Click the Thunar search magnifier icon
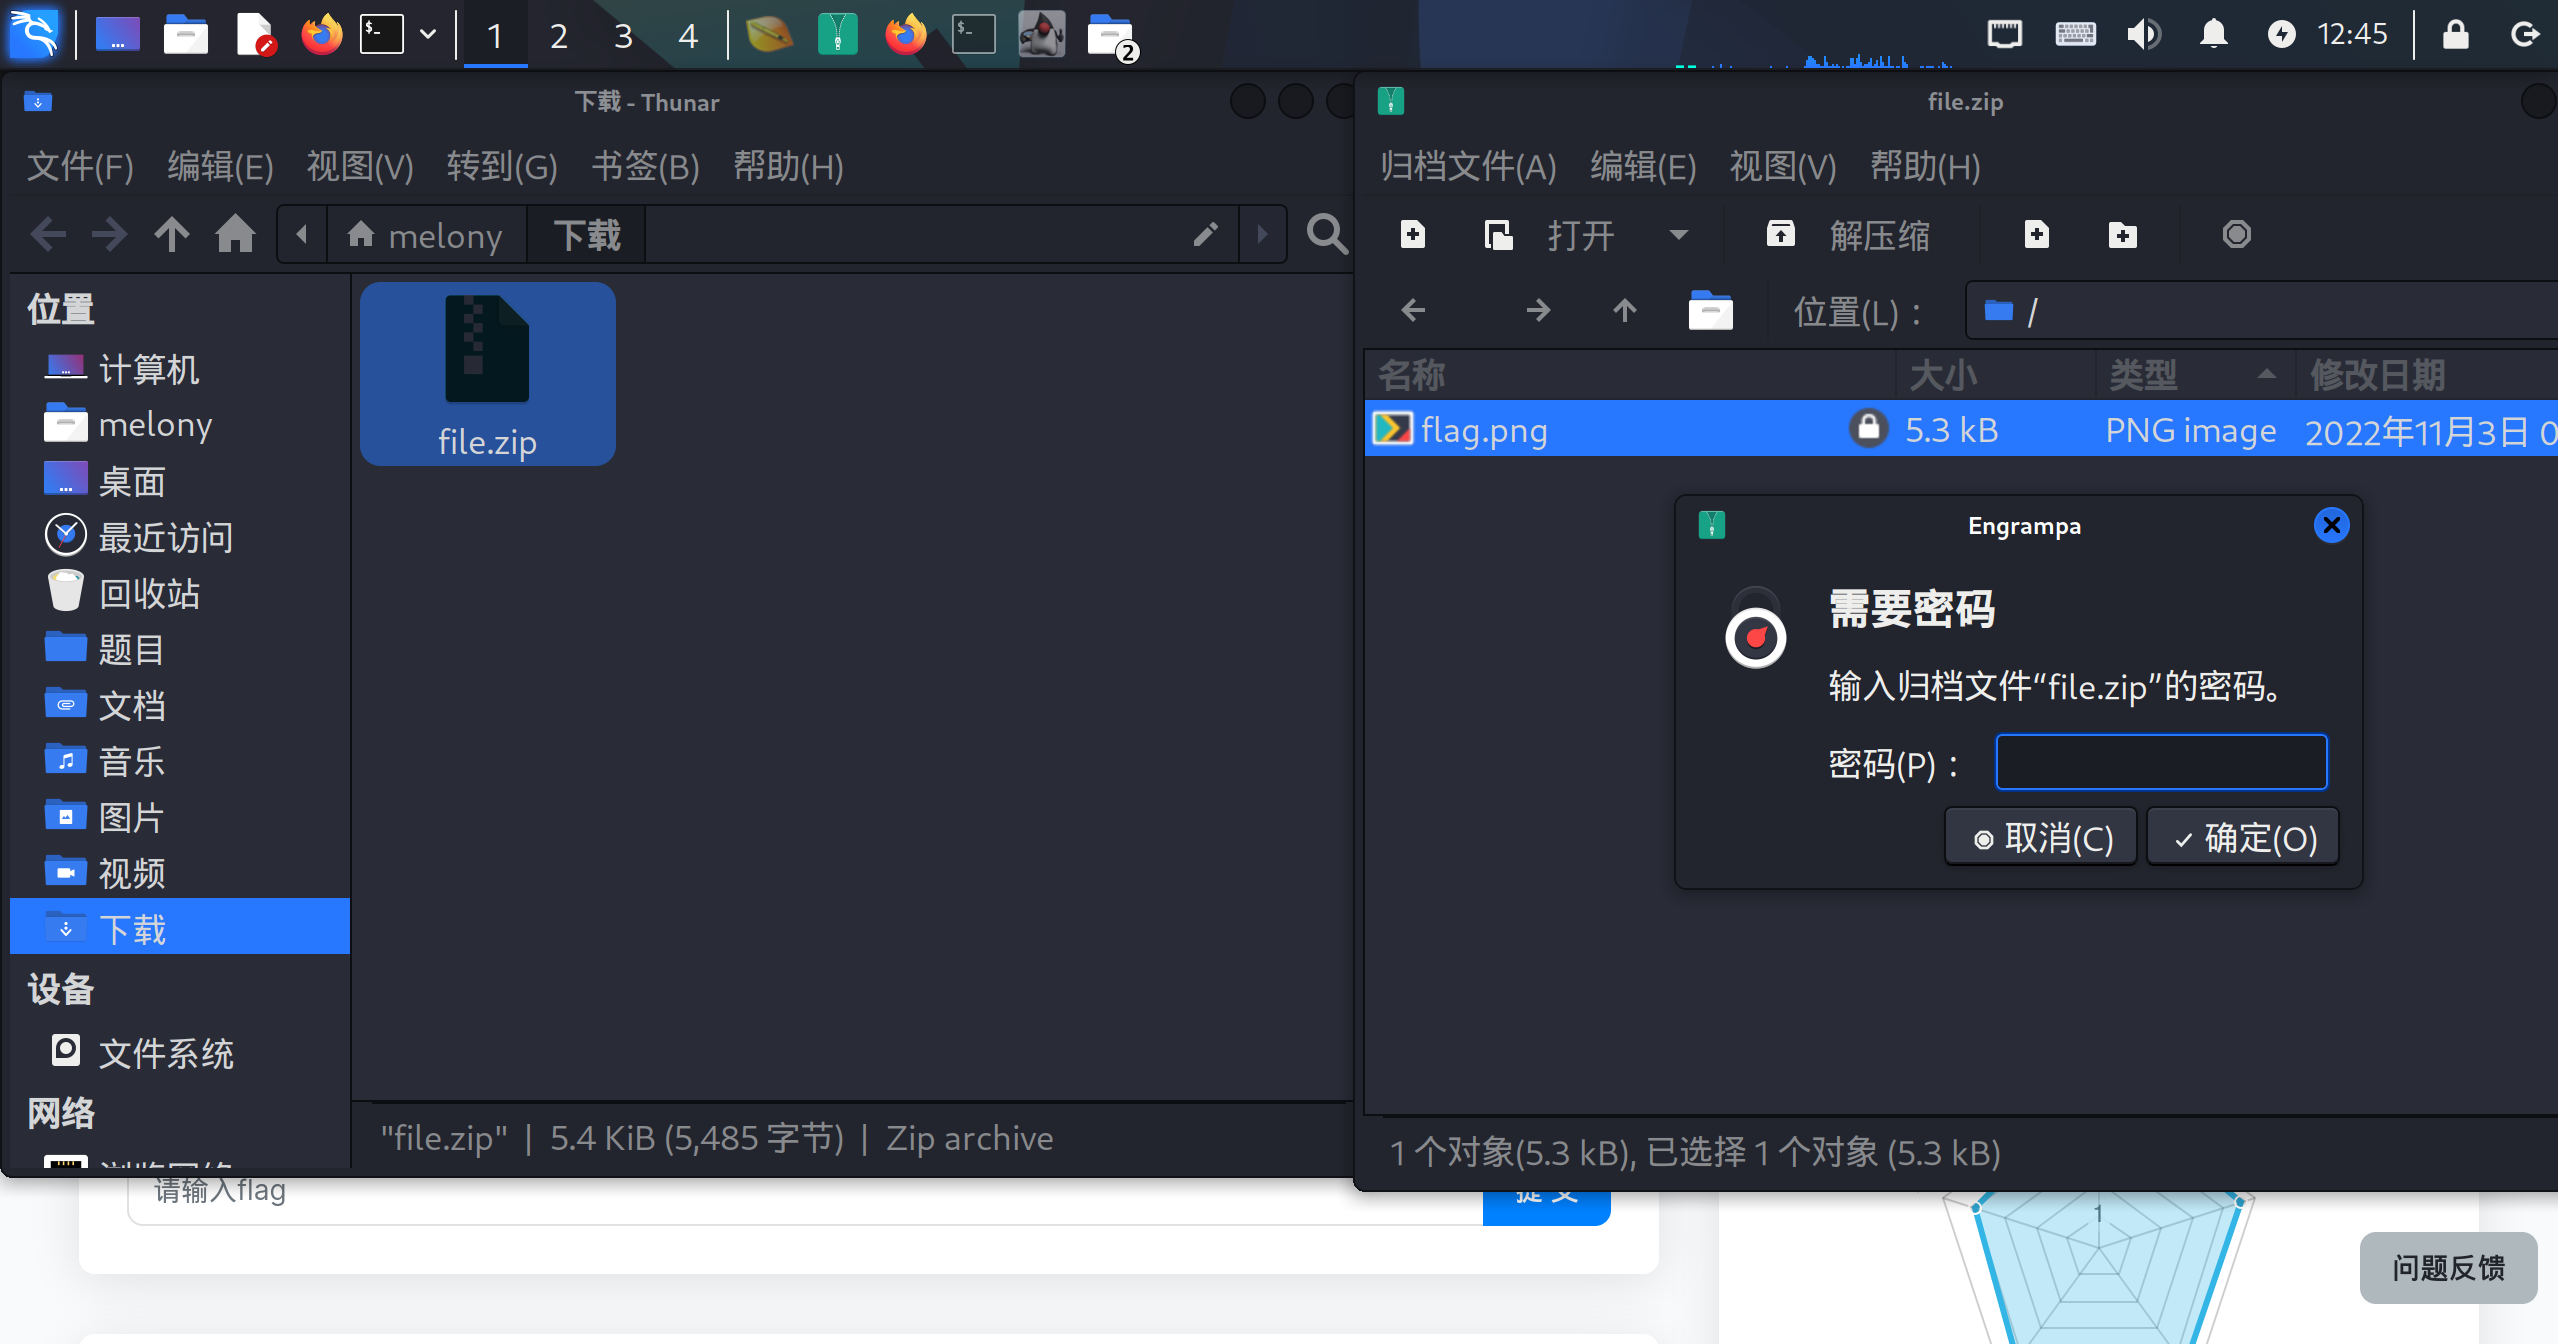The height and width of the screenshot is (1344, 2558). tap(1326, 235)
